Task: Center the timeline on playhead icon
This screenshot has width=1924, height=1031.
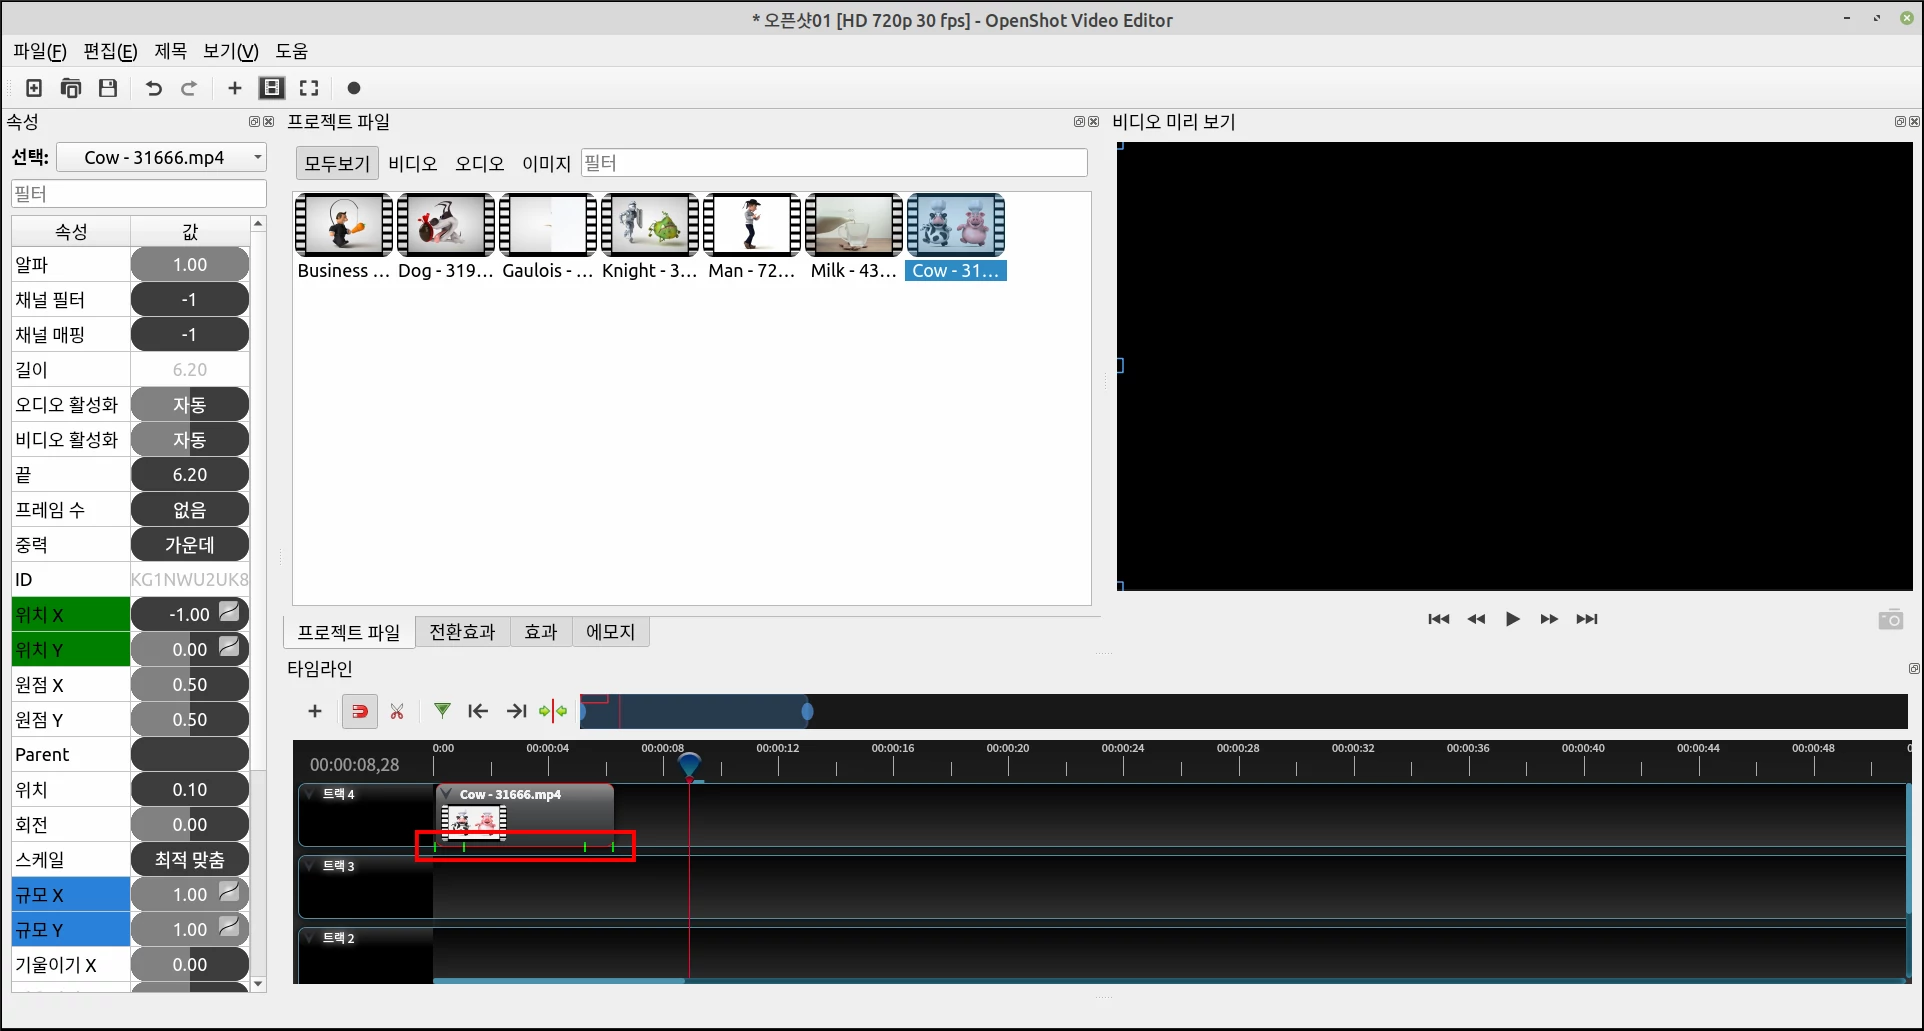Action: tap(553, 711)
